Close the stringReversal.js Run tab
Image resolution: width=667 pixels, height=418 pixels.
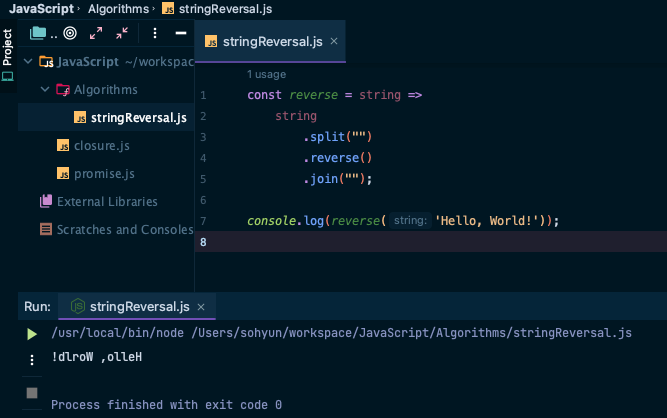click(x=201, y=307)
